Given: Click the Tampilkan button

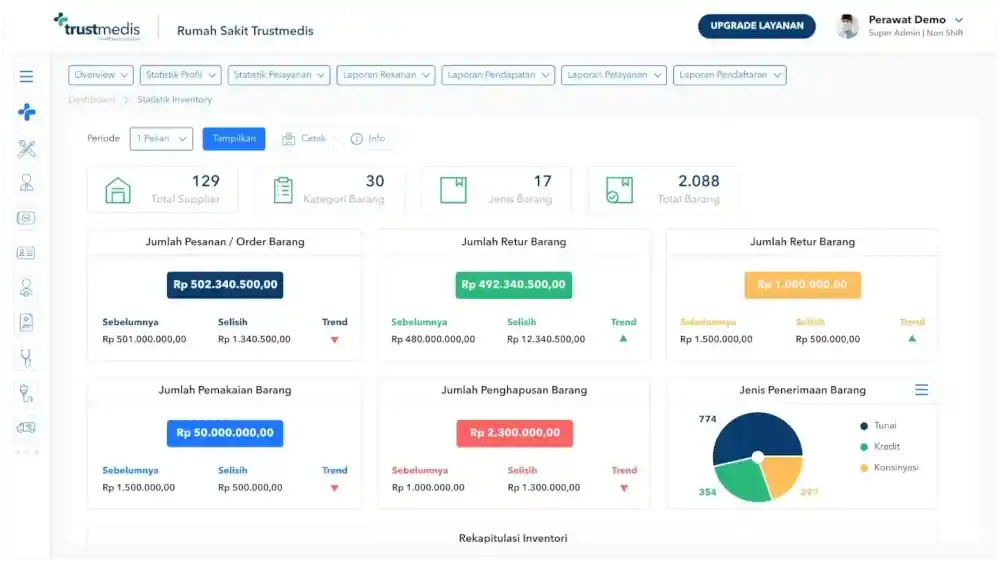Looking at the screenshot, I should 234,139.
